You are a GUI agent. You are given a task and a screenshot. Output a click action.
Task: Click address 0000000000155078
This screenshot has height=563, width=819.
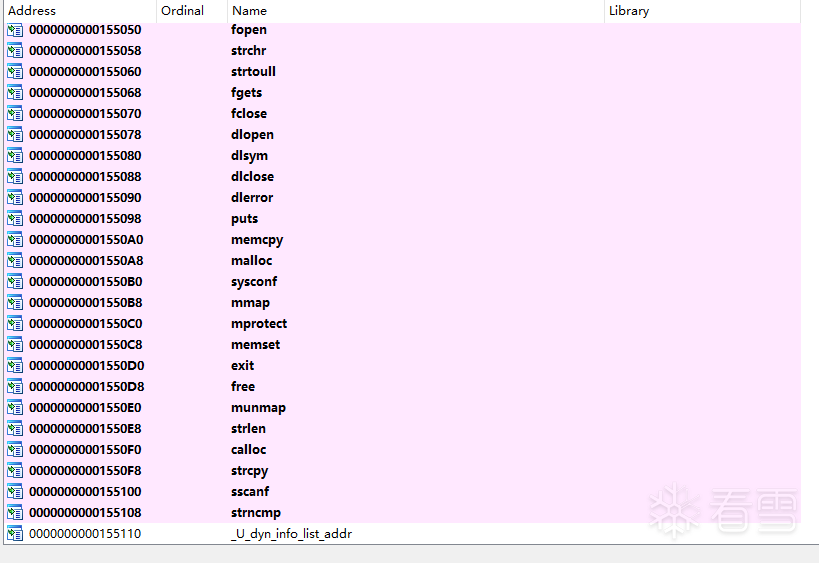coord(85,135)
